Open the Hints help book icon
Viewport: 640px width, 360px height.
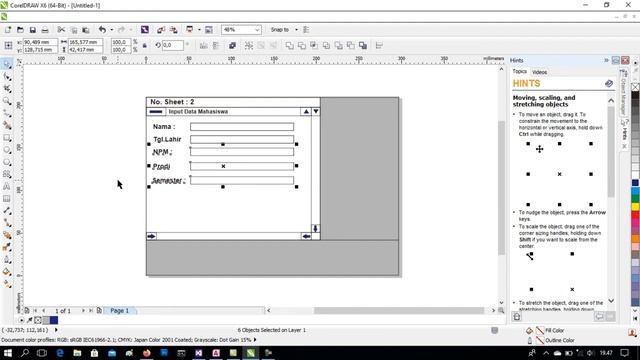[x=609, y=83]
